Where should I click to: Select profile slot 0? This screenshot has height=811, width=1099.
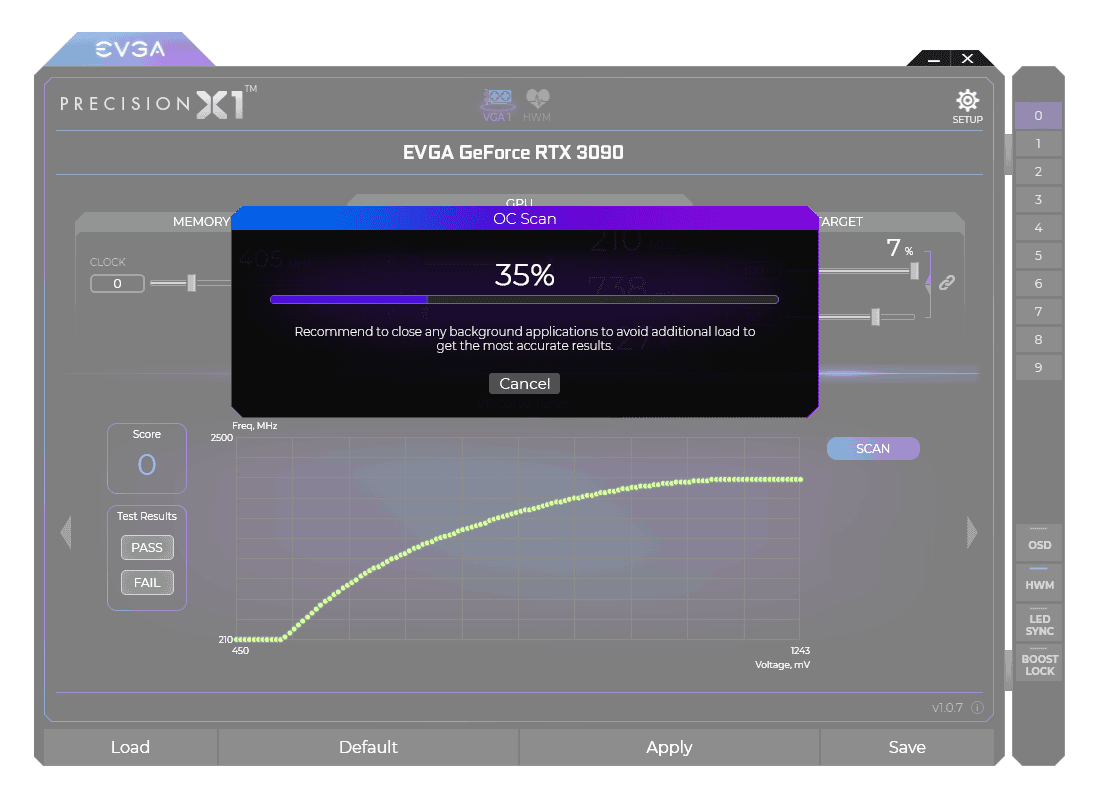1038,116
